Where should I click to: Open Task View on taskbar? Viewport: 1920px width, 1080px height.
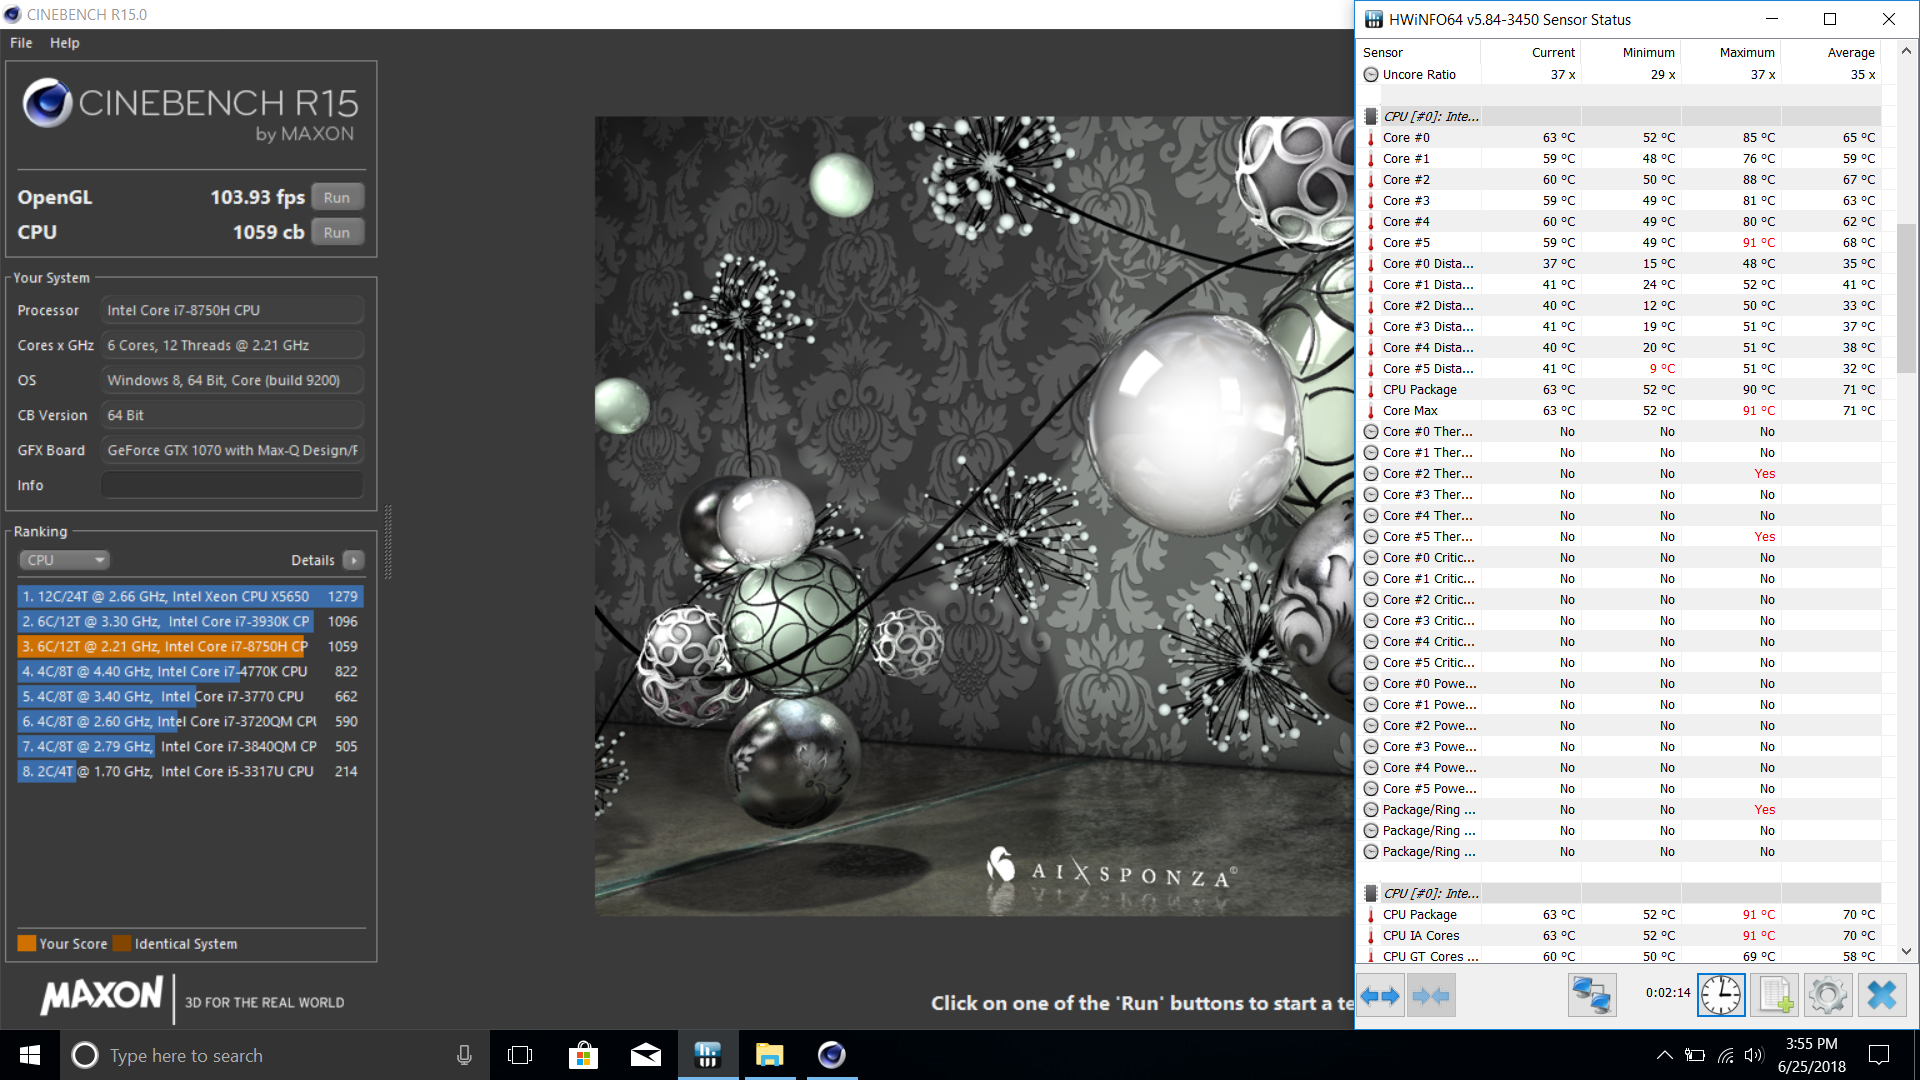click(520, 1055)
